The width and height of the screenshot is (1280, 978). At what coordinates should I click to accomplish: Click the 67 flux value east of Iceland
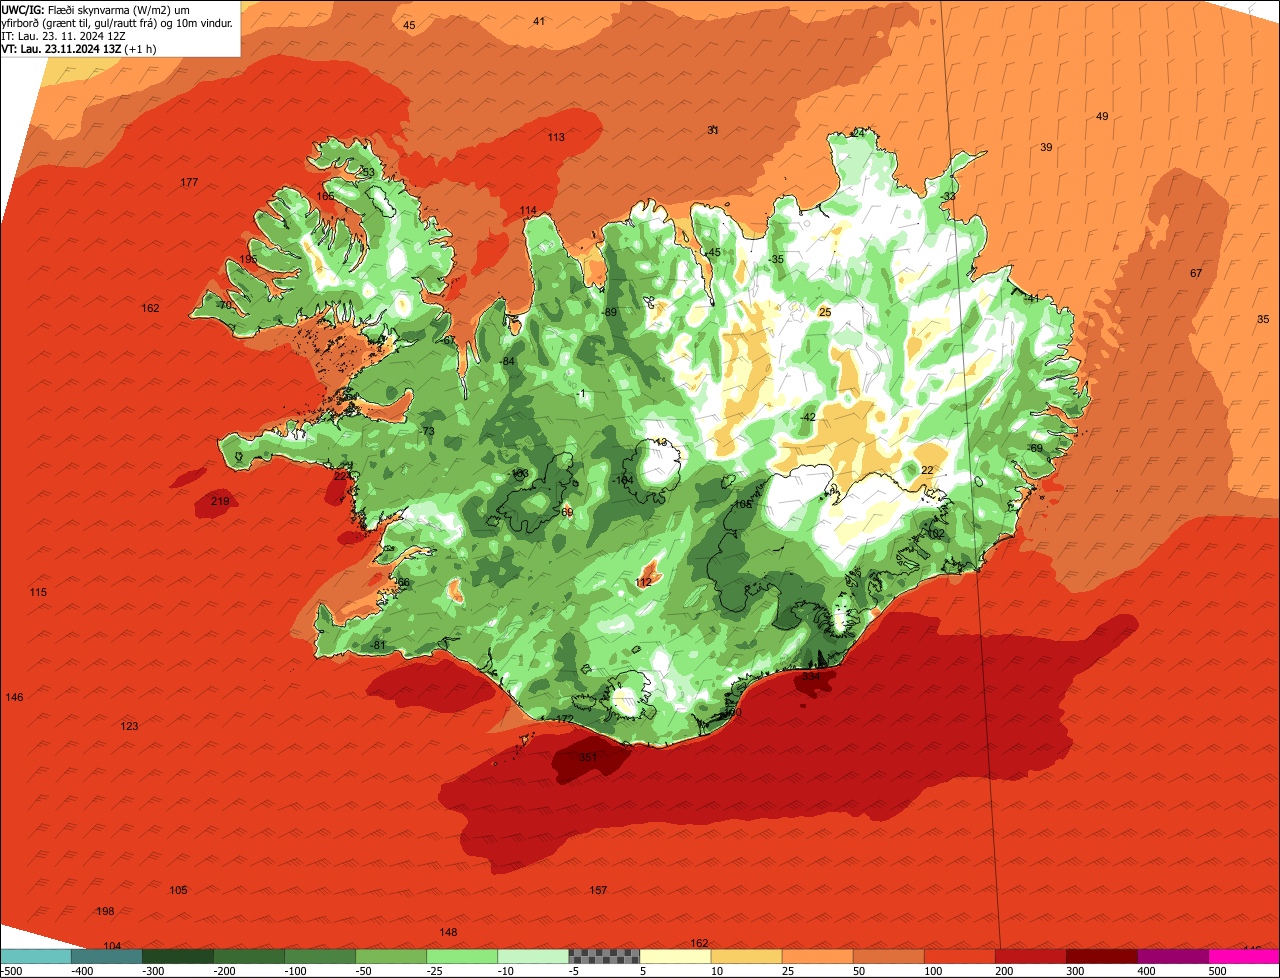(x=1196, y=273)
